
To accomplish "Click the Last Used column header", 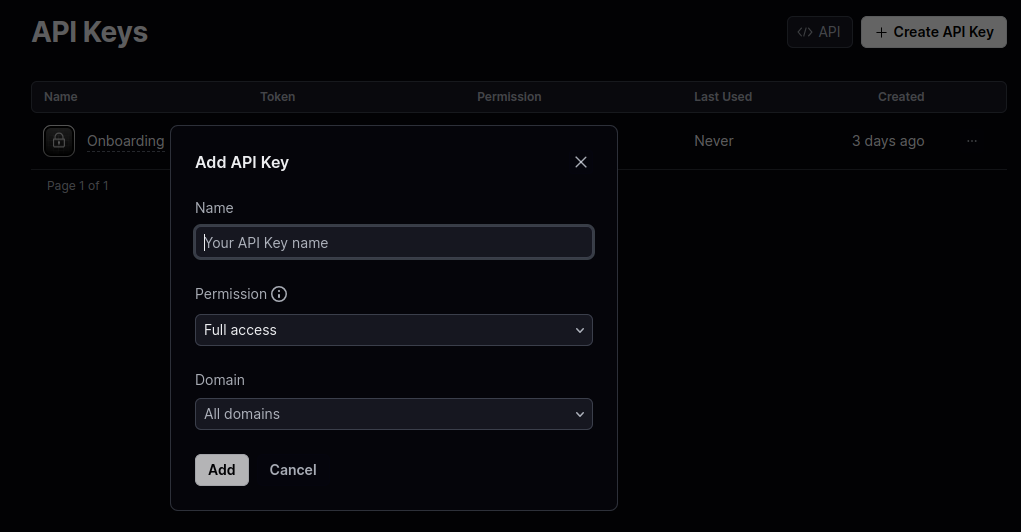I will pyautogui.click(x=723, y=97).
